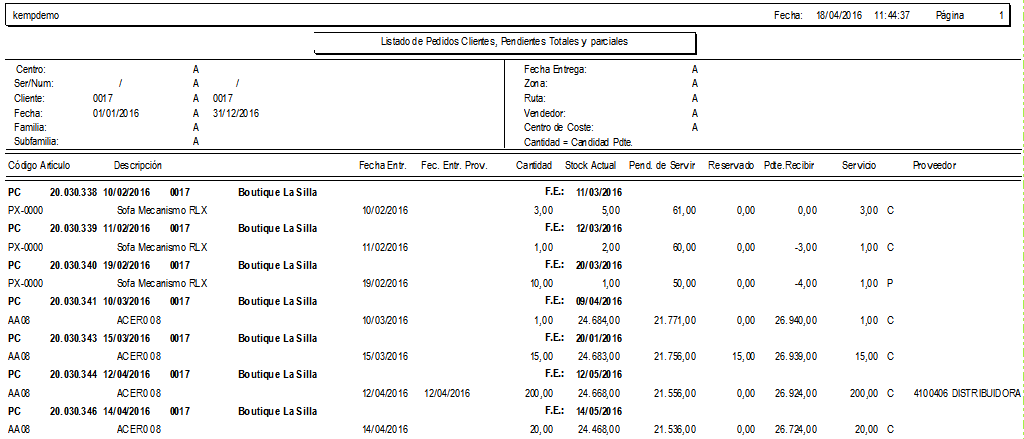
Task: Click the order date 12/04/2016 in PC 20.030.344 header
Action: tap(127, 375)
